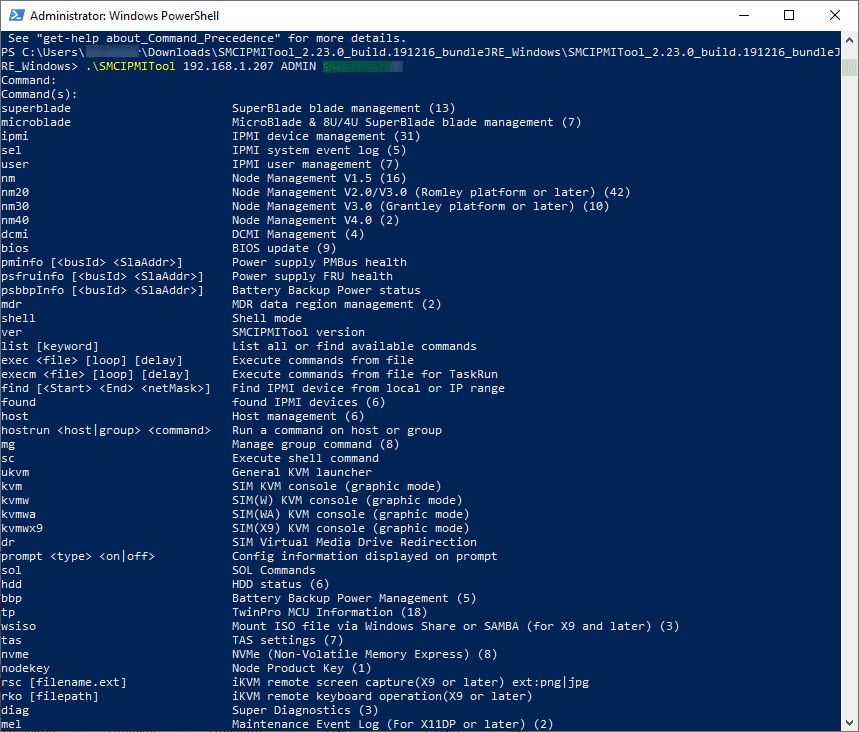
Task: Click 'Execute shell command' text
Action: point(305,458)
